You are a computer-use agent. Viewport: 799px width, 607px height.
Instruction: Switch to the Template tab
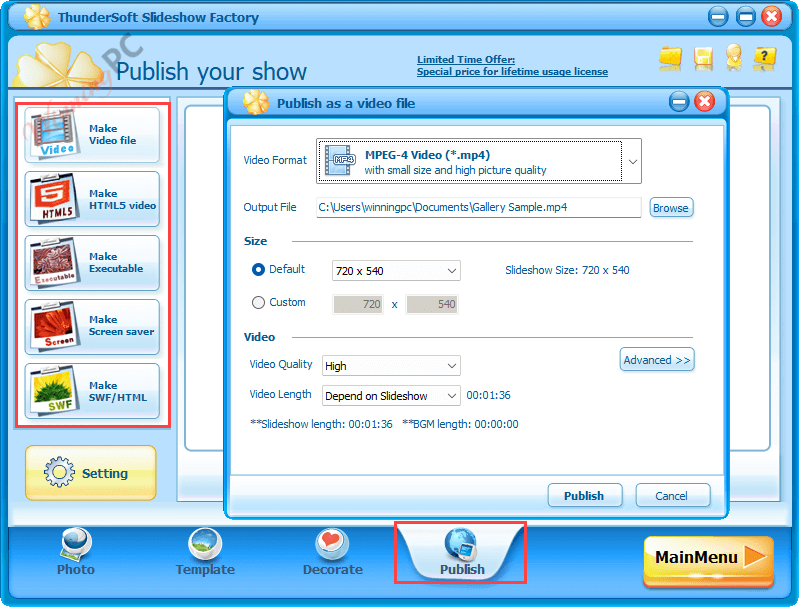coord(205,552)
